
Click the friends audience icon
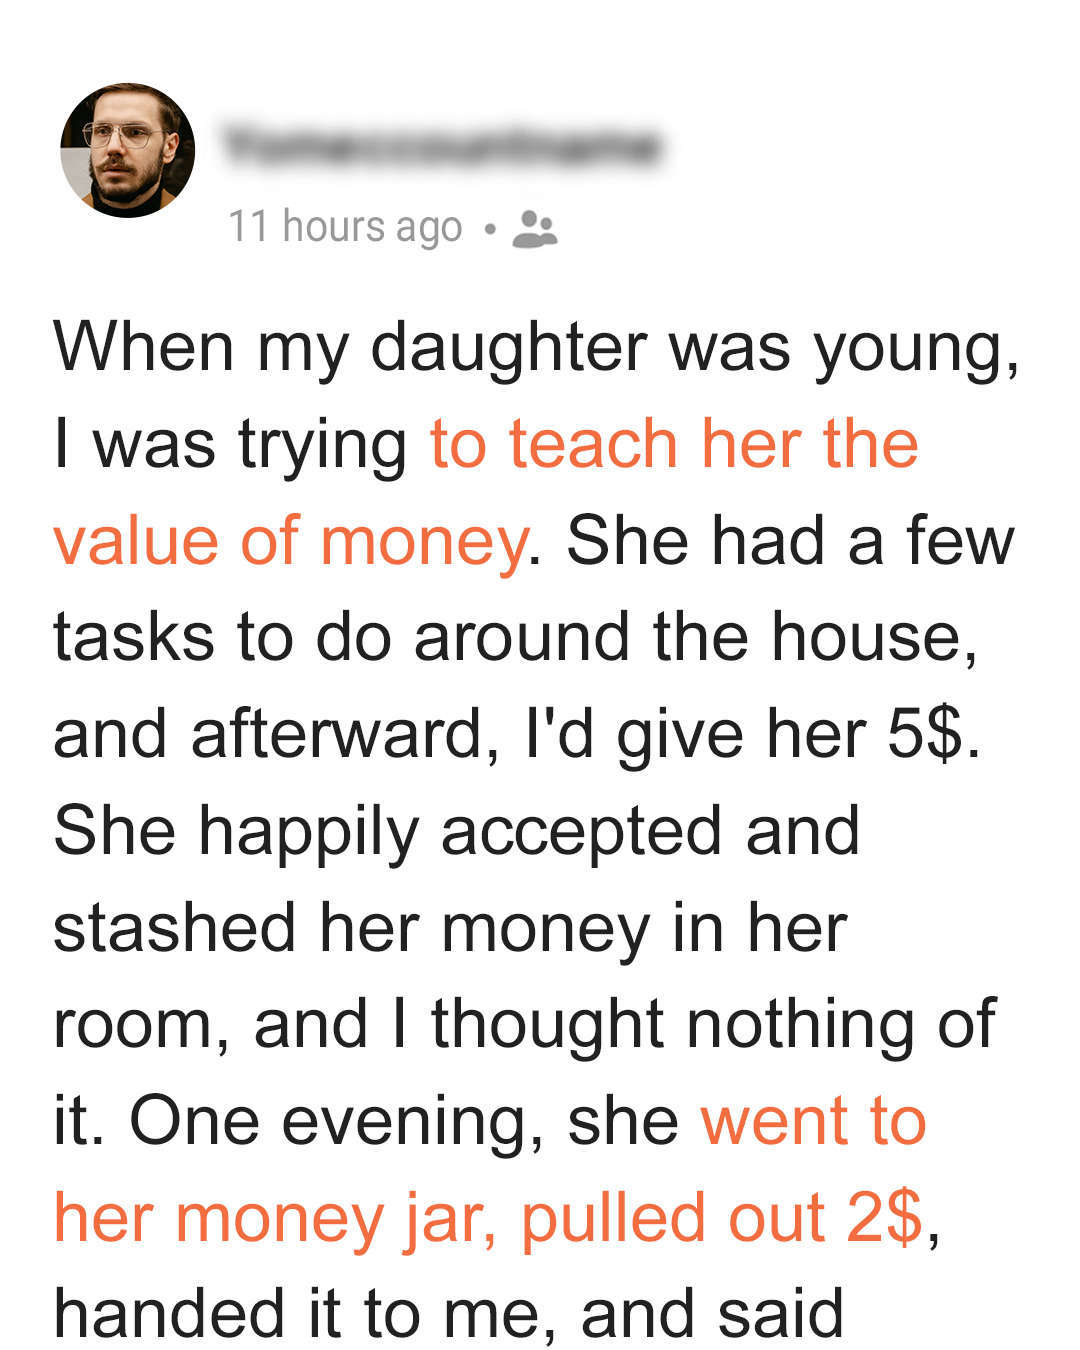pyautogui.click(x=535, y=228)
